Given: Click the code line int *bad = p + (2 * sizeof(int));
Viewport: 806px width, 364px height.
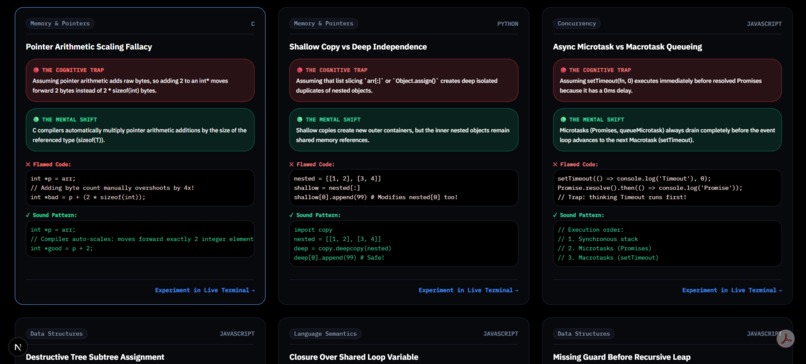Looking at the screenshot, I should pyautogui.click(x=88, y=197).
